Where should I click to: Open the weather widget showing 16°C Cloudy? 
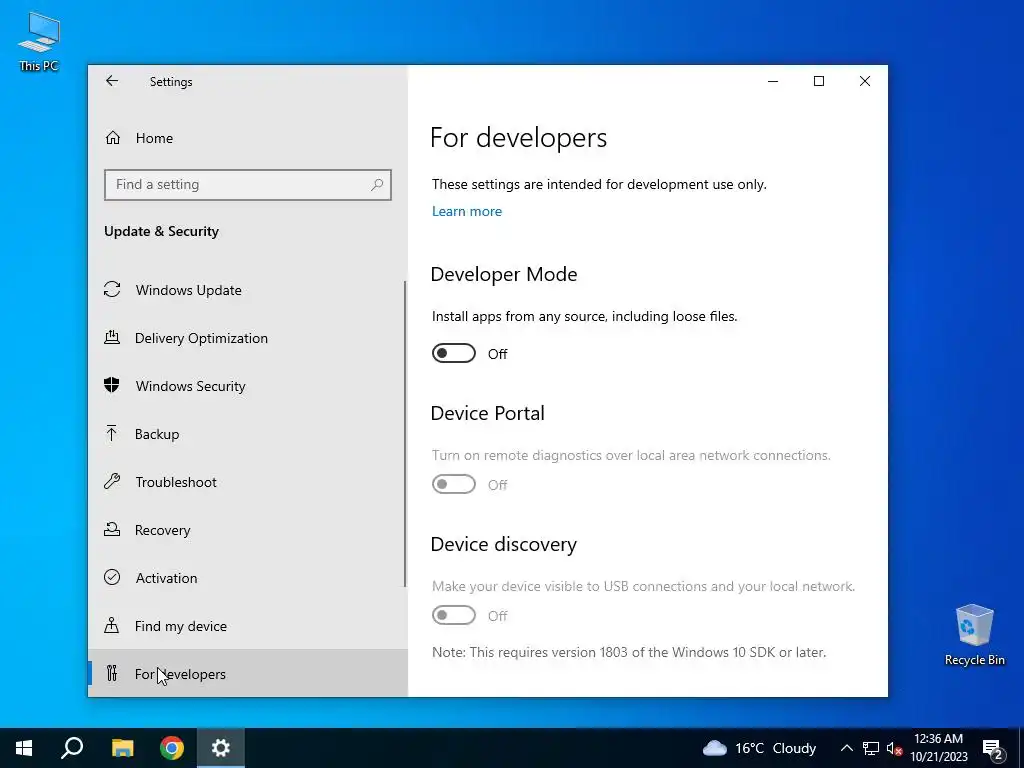[x=760, y=748]
